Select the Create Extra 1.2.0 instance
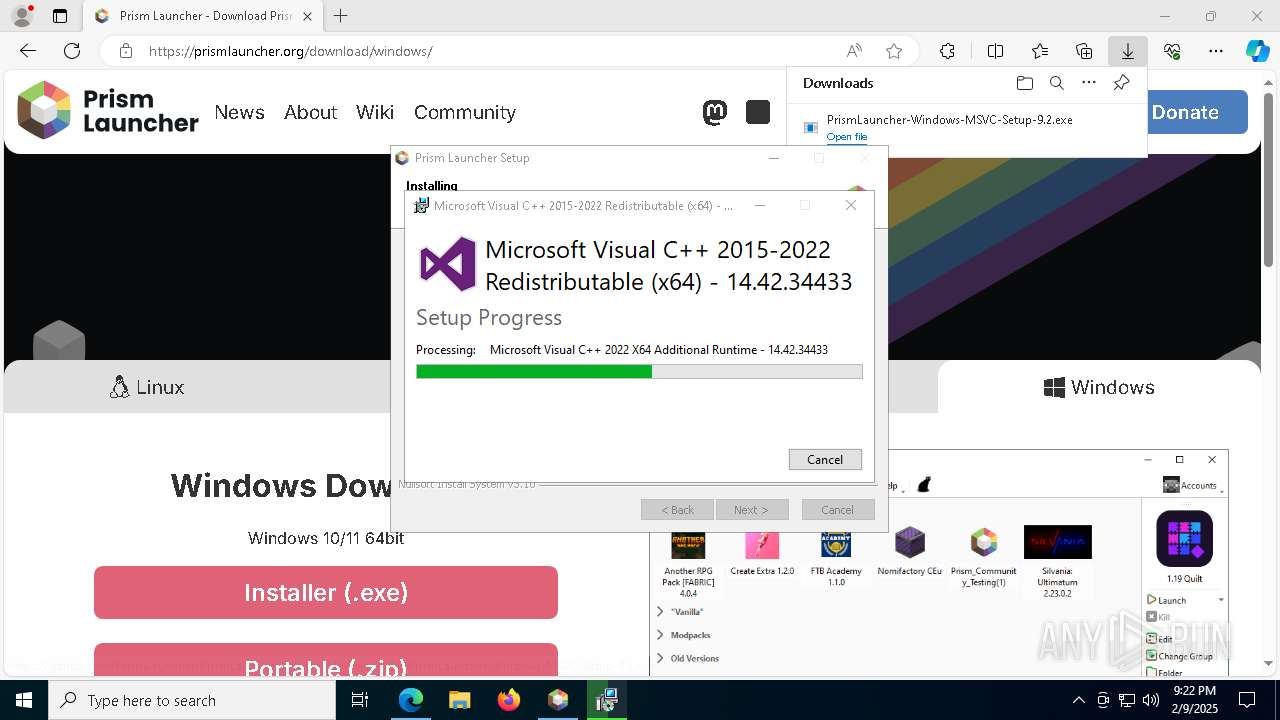Image resolution: width=1280 pixels, height=720 pixels. pyautogui.click(x=762, y=551)
